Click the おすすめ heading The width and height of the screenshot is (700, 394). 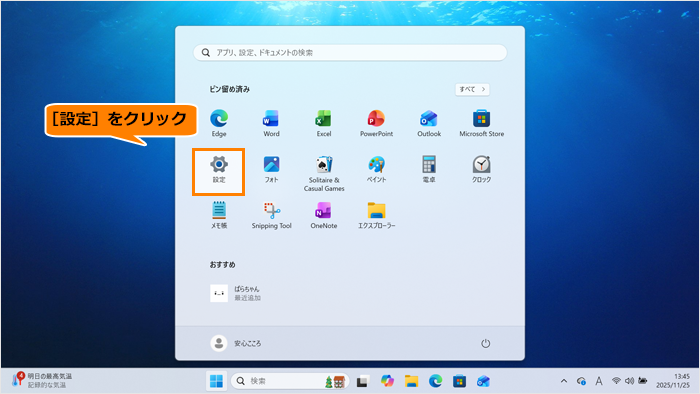click(222, 265)
